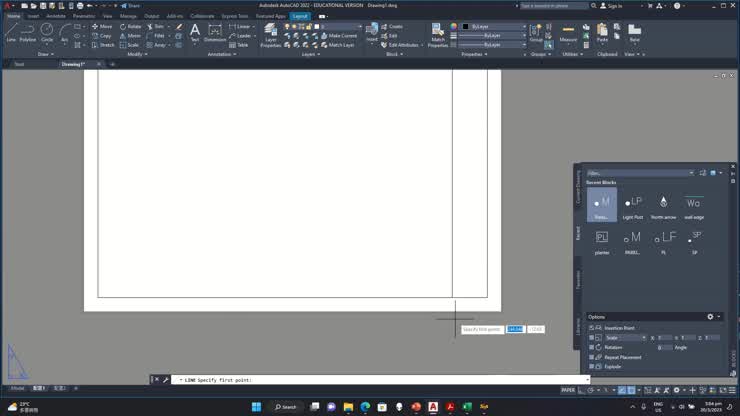
Task: Toggle the Scale option checkbox
Action: pos(591,338)
